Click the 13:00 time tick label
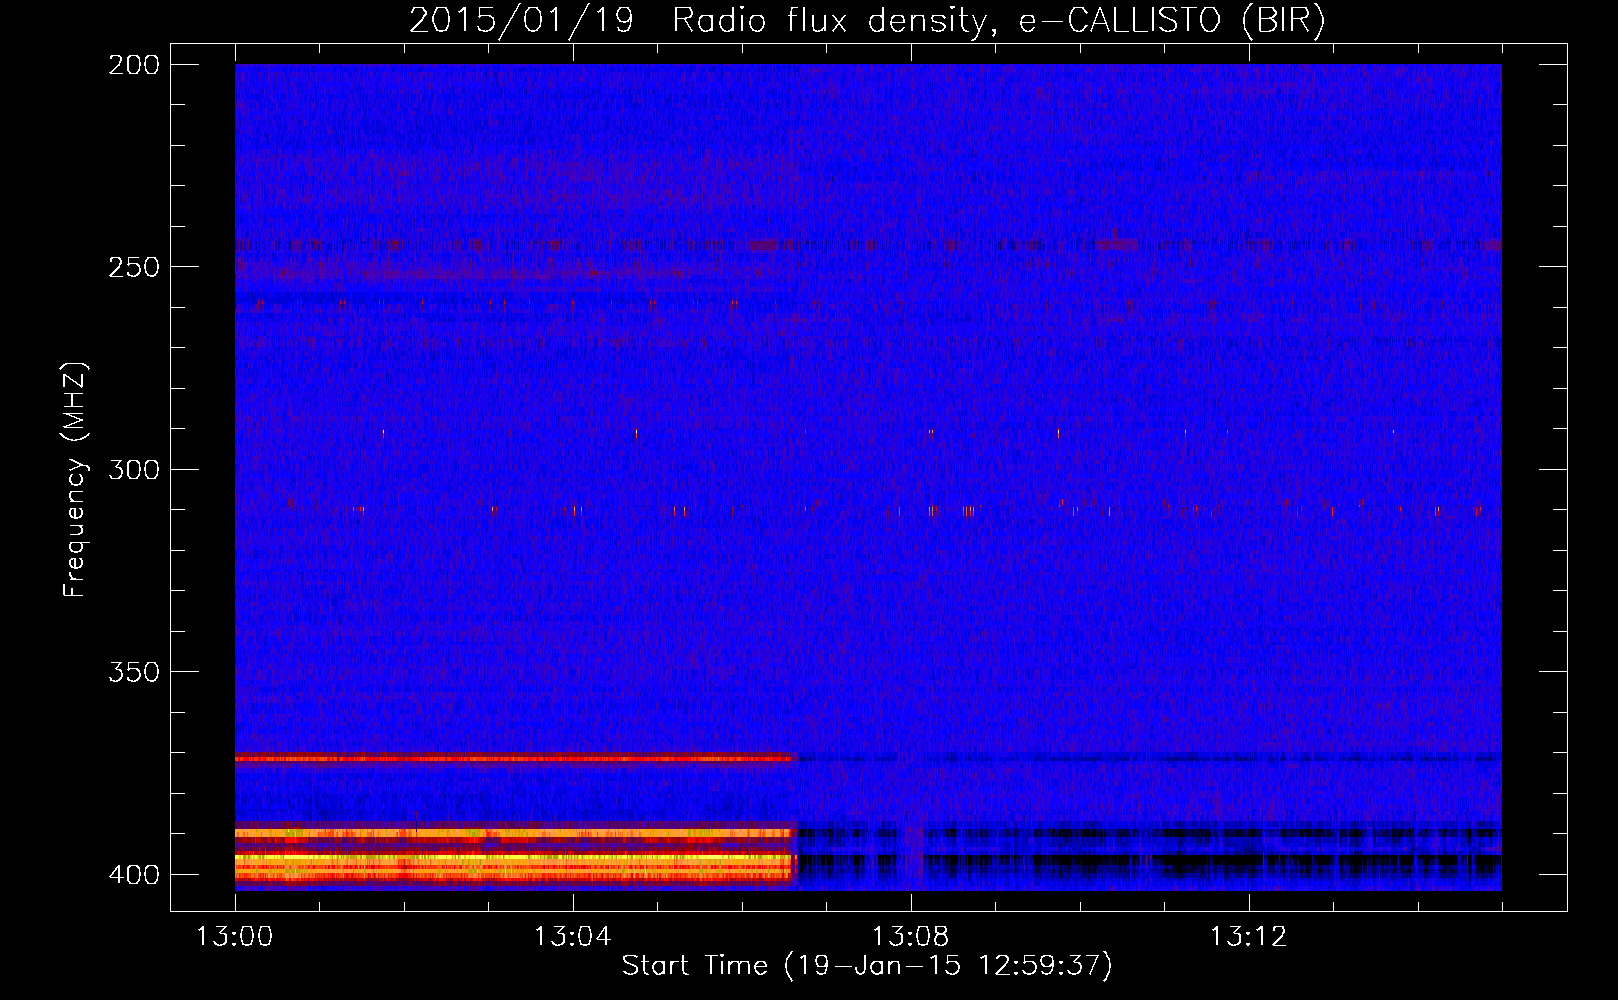The width and height of the screenshot is (1618, 1000). tap(235, 937)
